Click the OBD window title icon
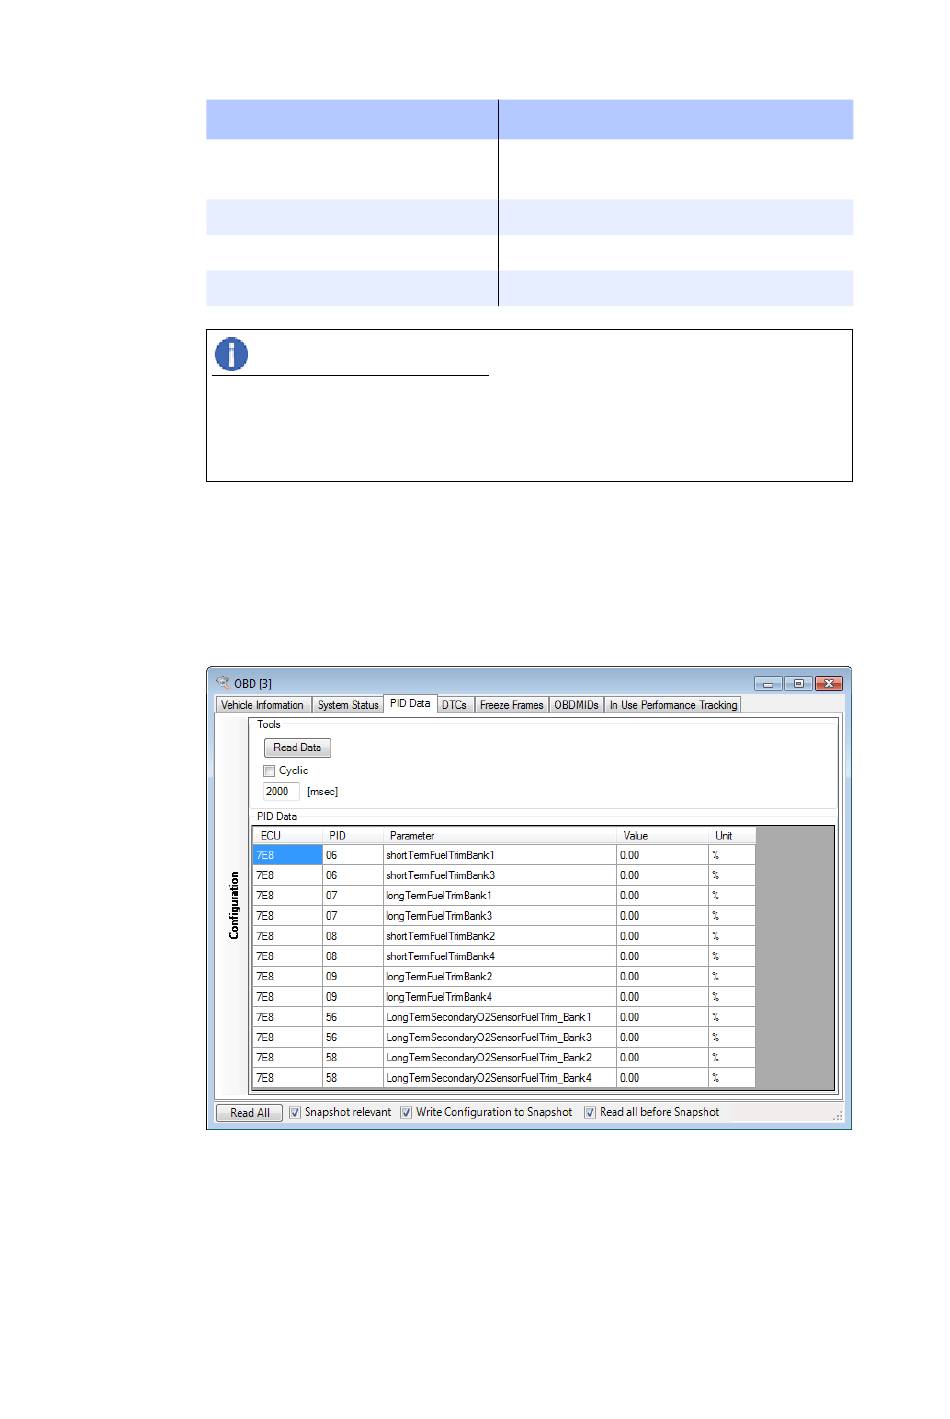This screenshot has width=950, height=1419. [x=222, y=683]
